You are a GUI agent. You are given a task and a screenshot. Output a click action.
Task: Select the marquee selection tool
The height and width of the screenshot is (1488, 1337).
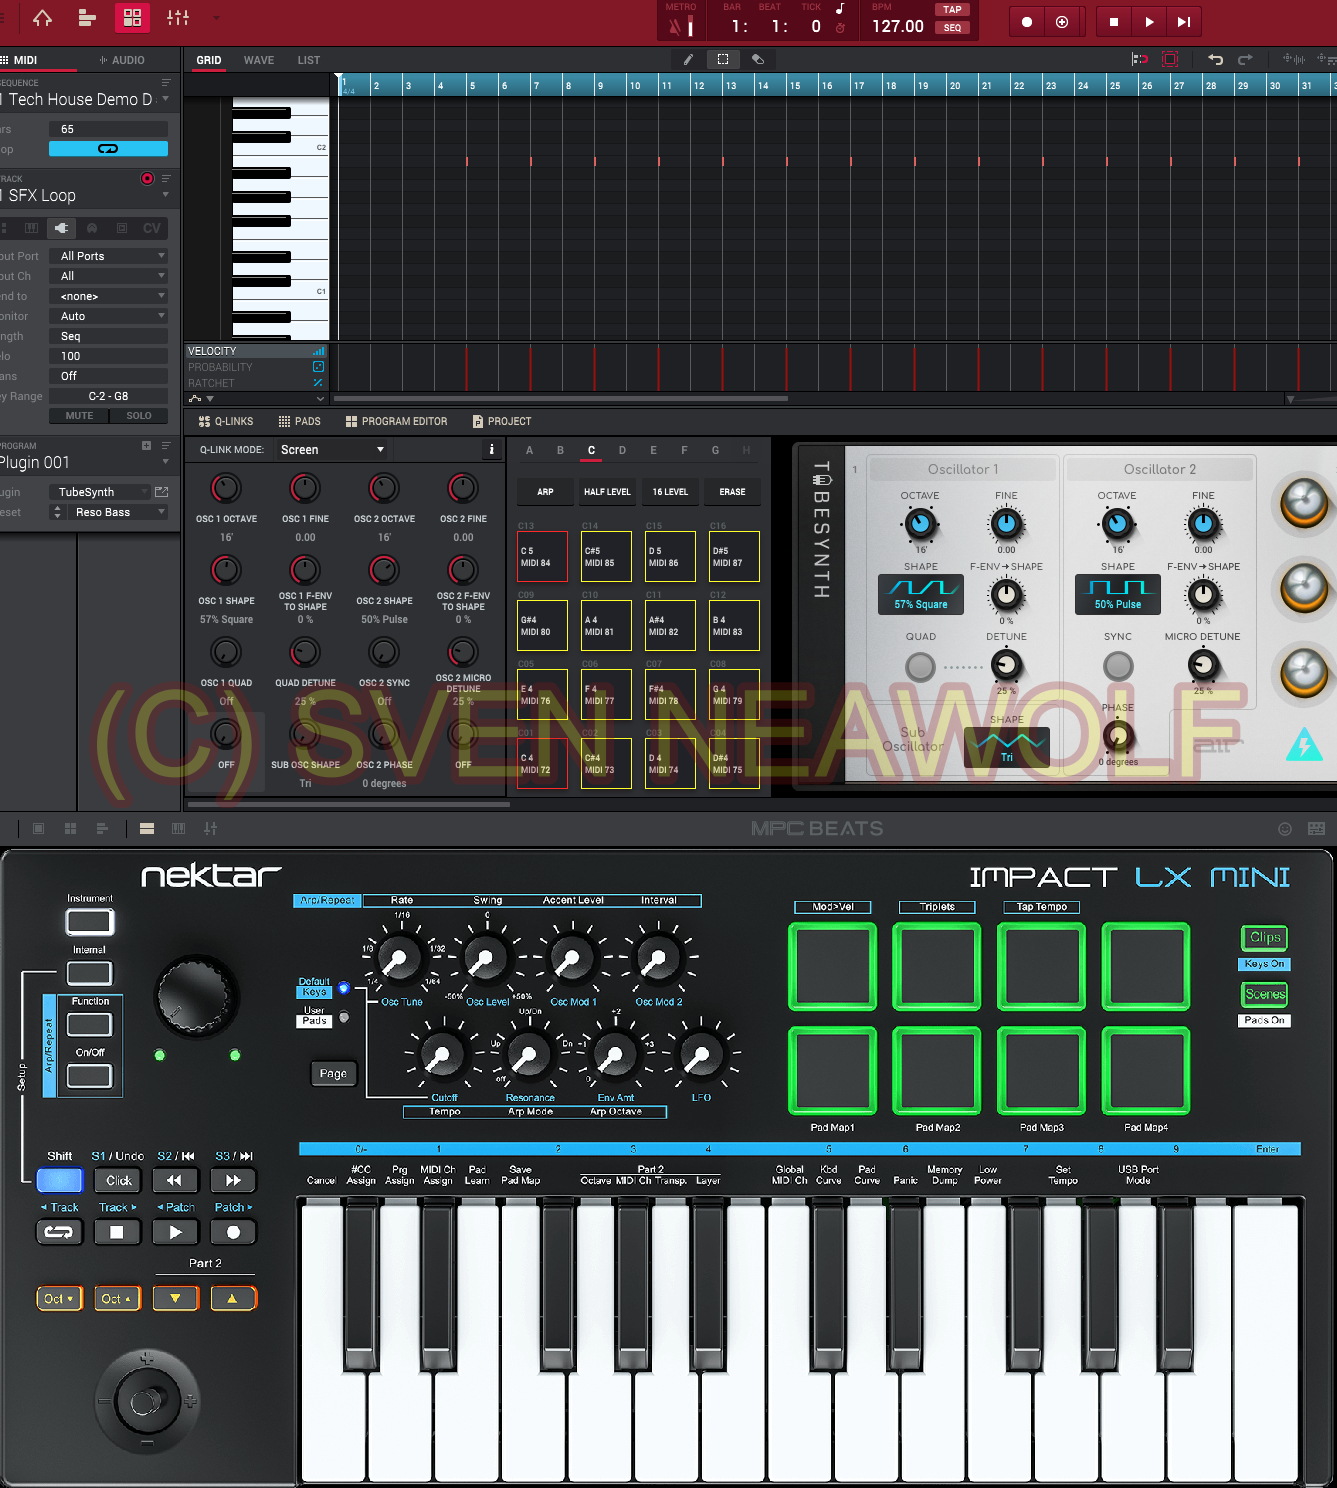[723, 60]
